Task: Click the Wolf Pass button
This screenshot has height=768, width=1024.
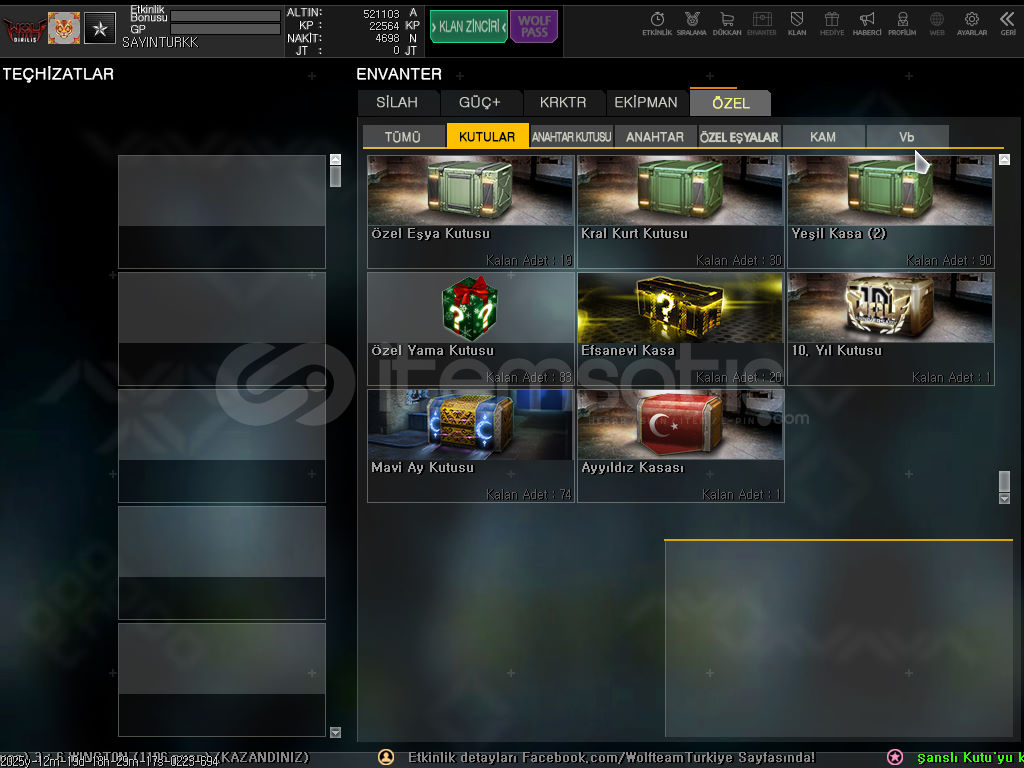Action: coord(534,27)
